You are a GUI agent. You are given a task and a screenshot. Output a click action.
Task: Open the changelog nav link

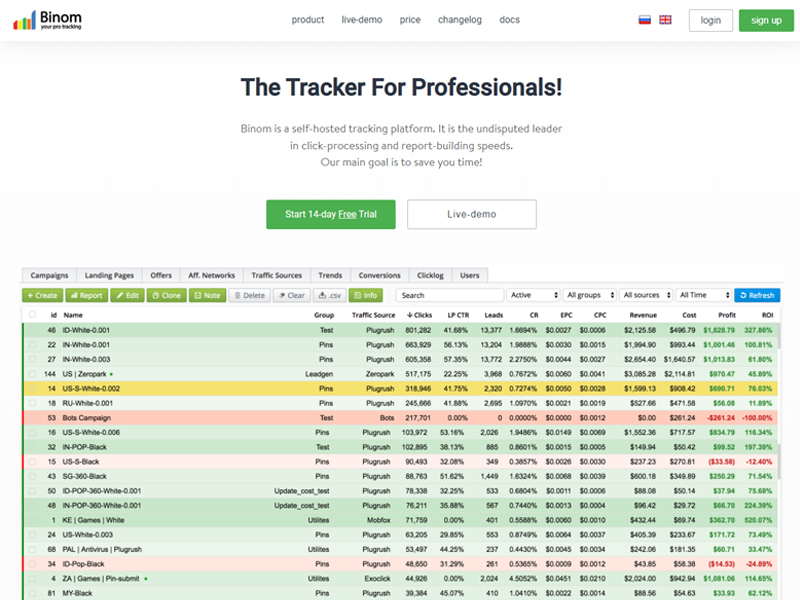point(460,20)
